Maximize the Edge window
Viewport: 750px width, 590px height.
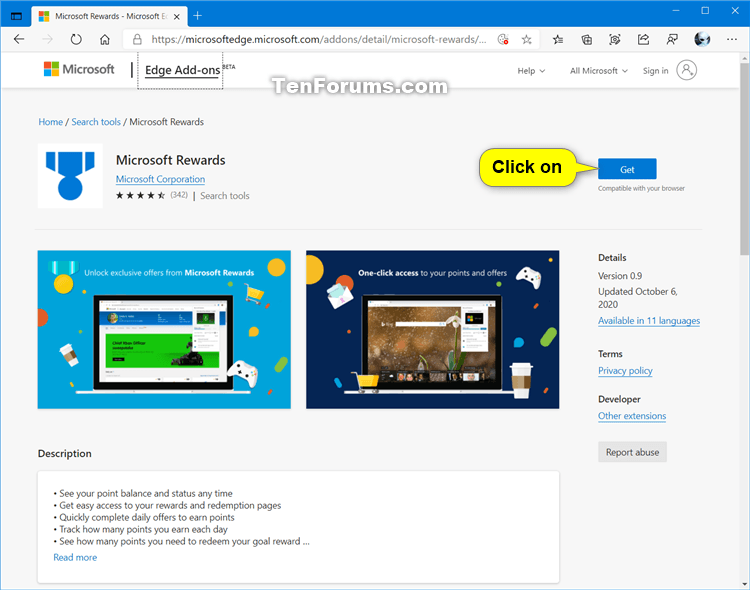(705, 11)
